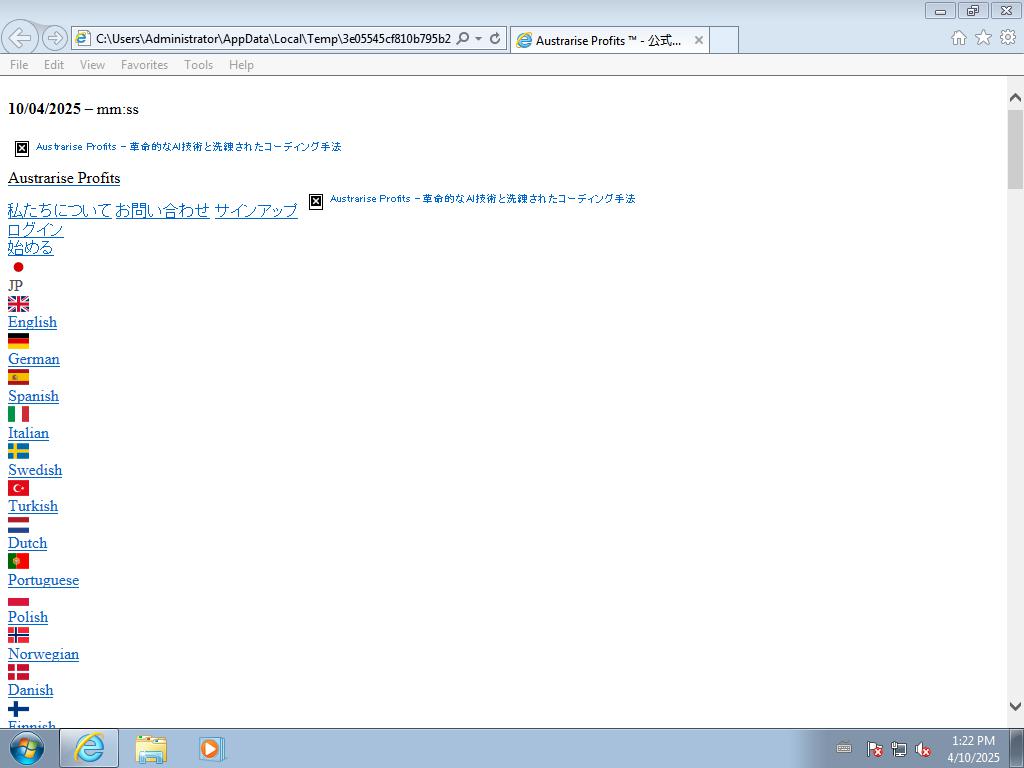The image size is (1024, 768).
Task: Open a new blank tab
Action: pyautogui.click(x=724, y=40)
